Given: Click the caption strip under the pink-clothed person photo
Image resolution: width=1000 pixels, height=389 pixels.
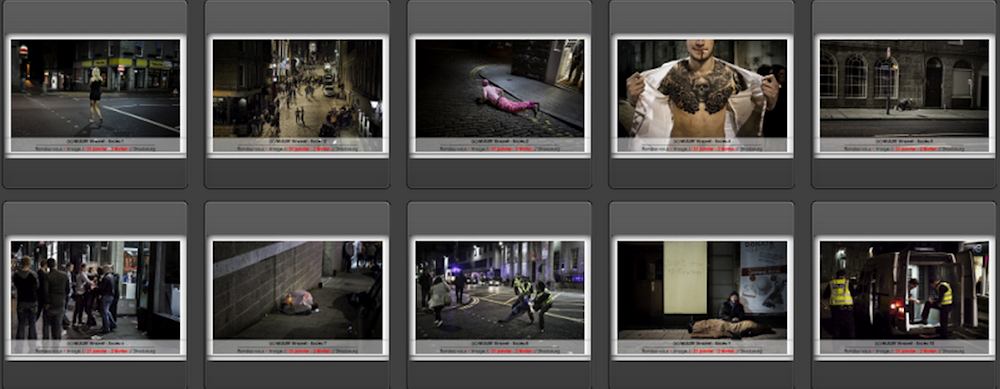Looking at the screenshot, I should click(499, 145).
